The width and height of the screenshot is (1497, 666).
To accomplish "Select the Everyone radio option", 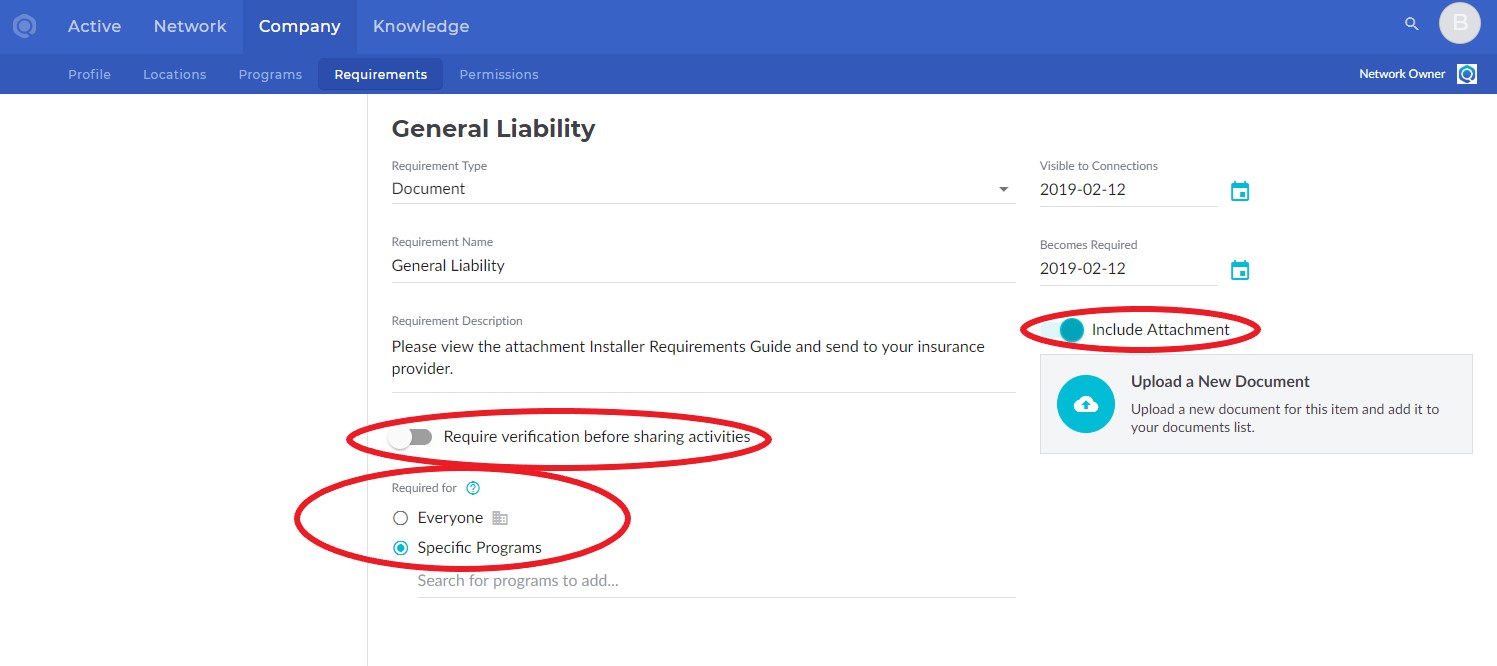I will (401, 518).
